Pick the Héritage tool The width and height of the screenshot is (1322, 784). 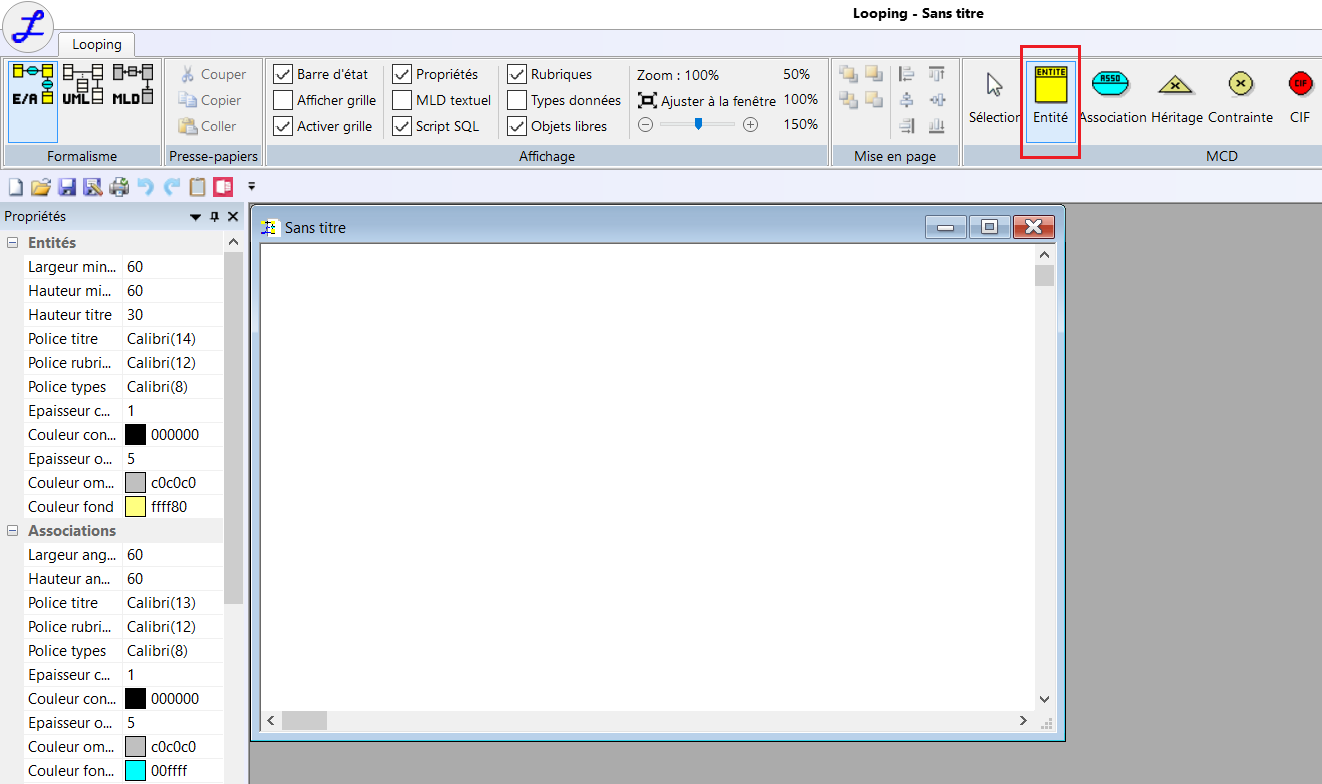click(1176, 99)
